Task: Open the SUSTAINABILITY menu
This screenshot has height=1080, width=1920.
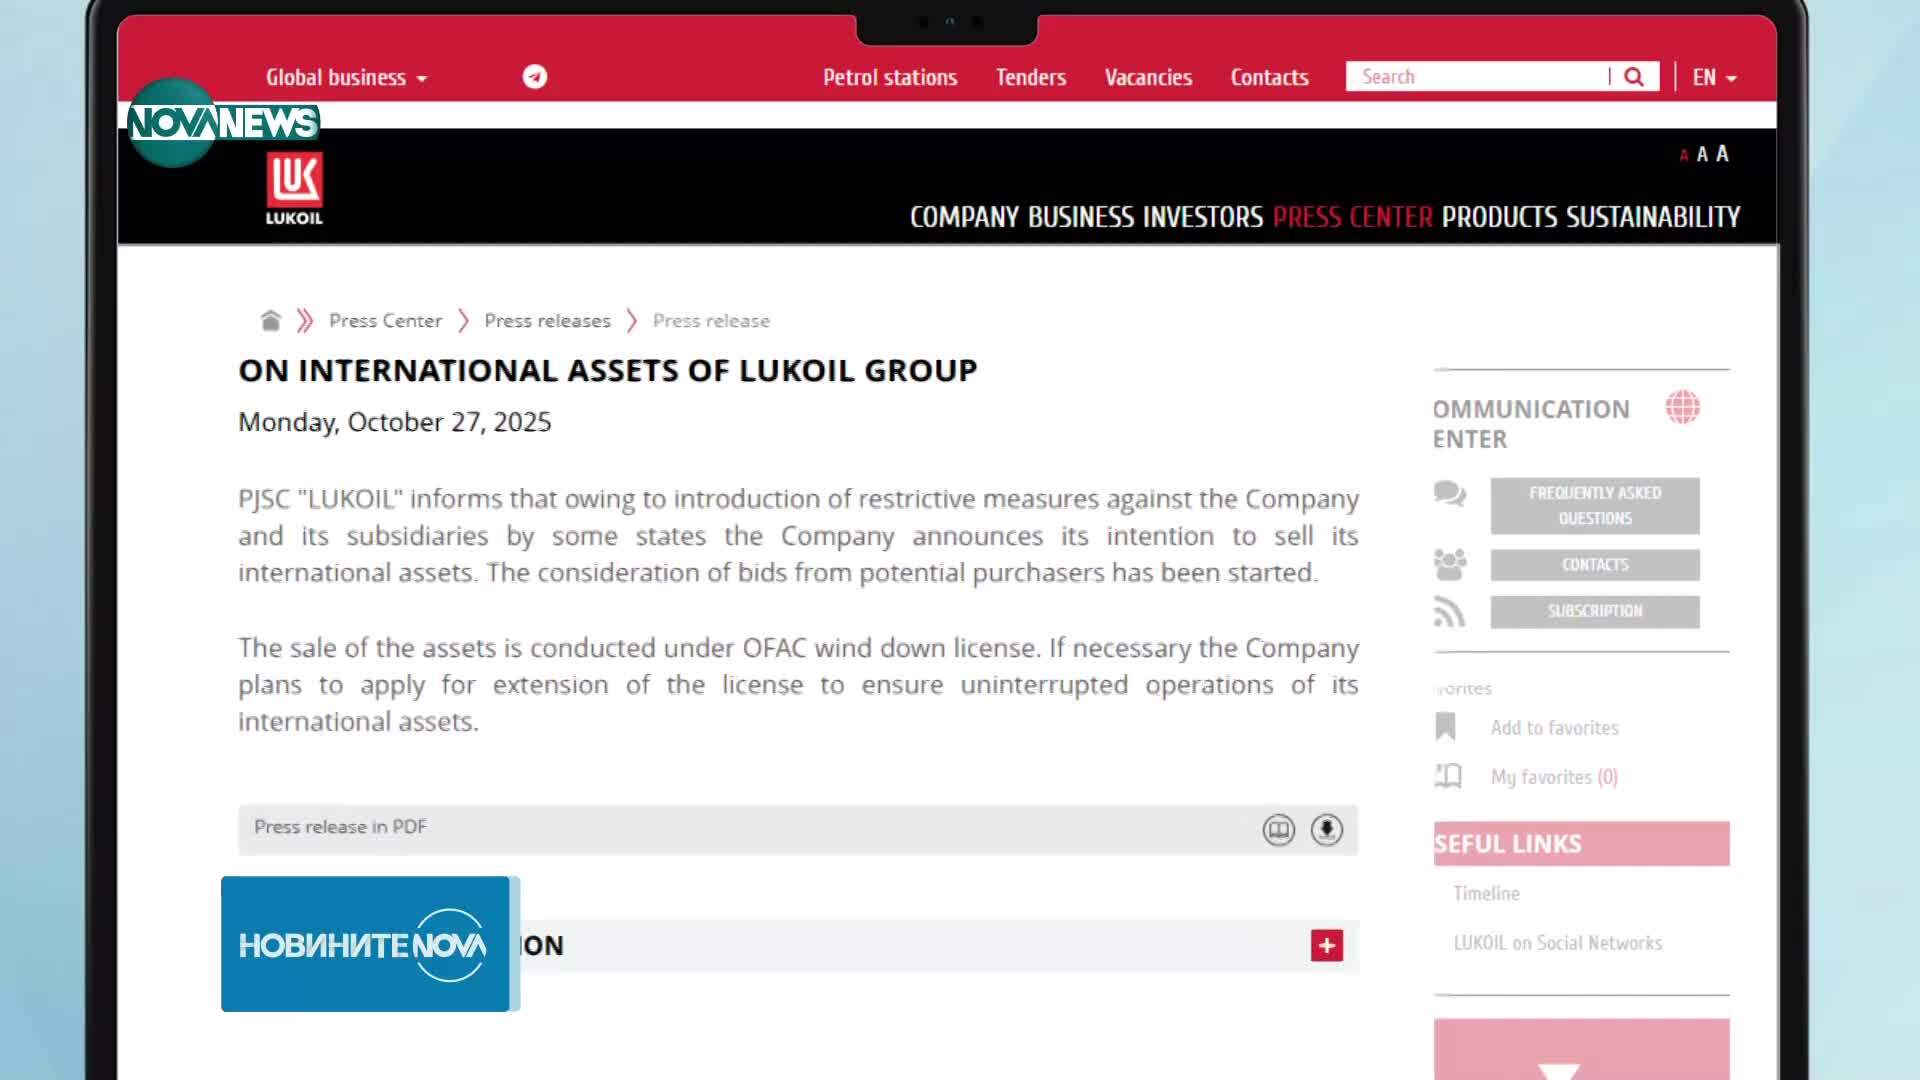Action: coord(1653,217)
